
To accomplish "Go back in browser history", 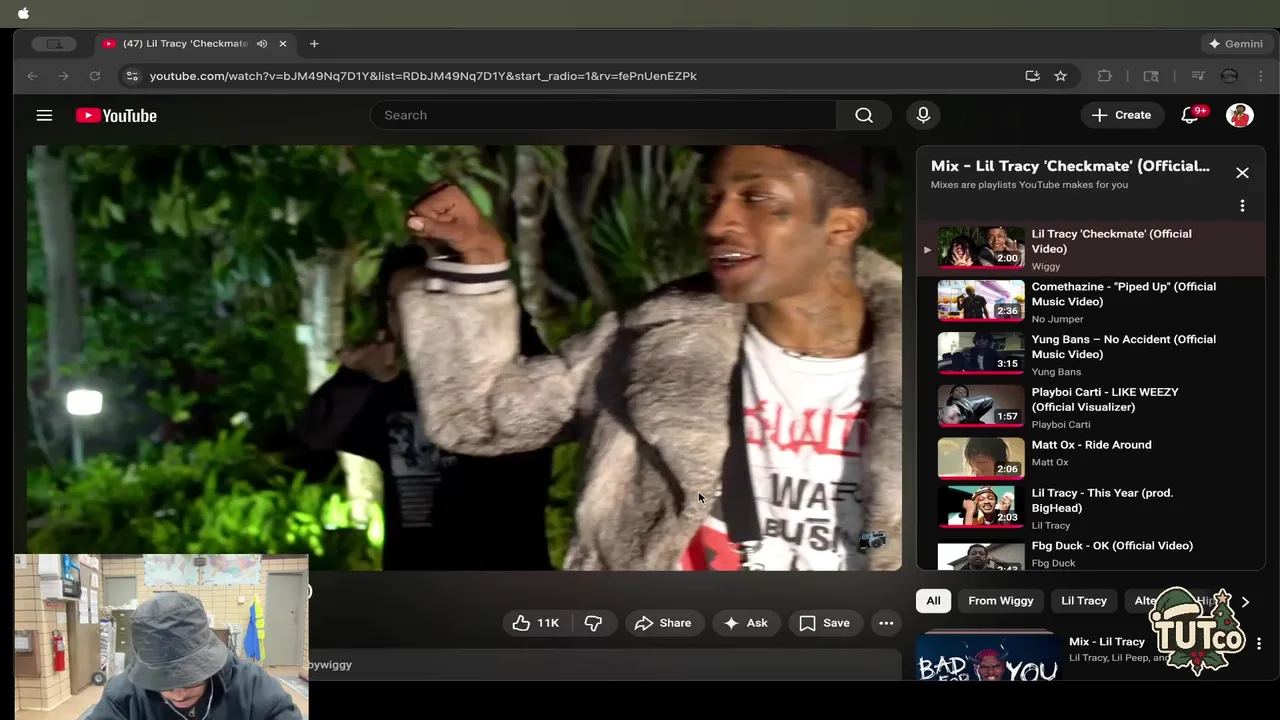I will 32,76.
